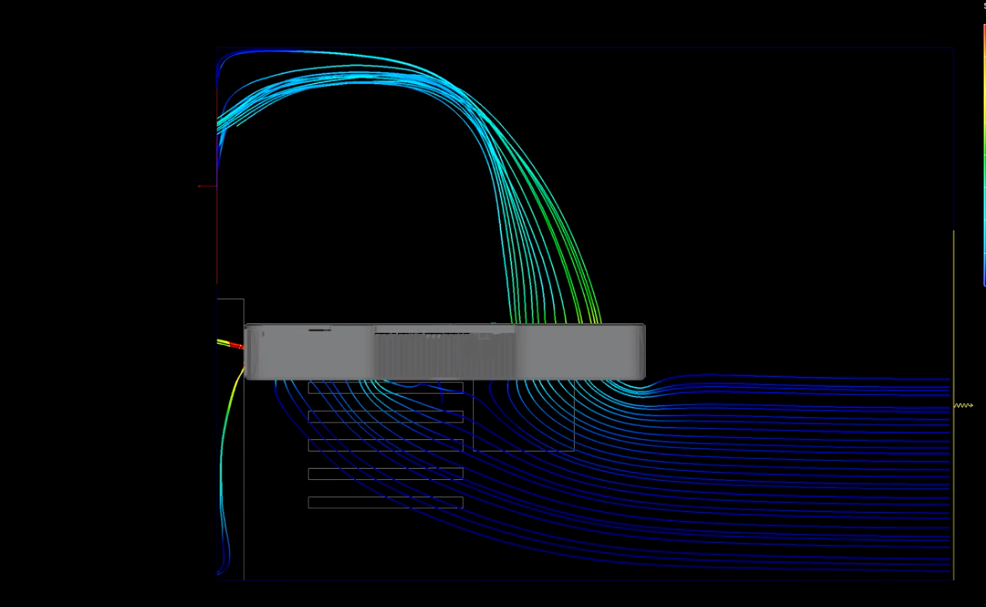Select the yellow zigzag boundary arrow marker

coord(963,406)
